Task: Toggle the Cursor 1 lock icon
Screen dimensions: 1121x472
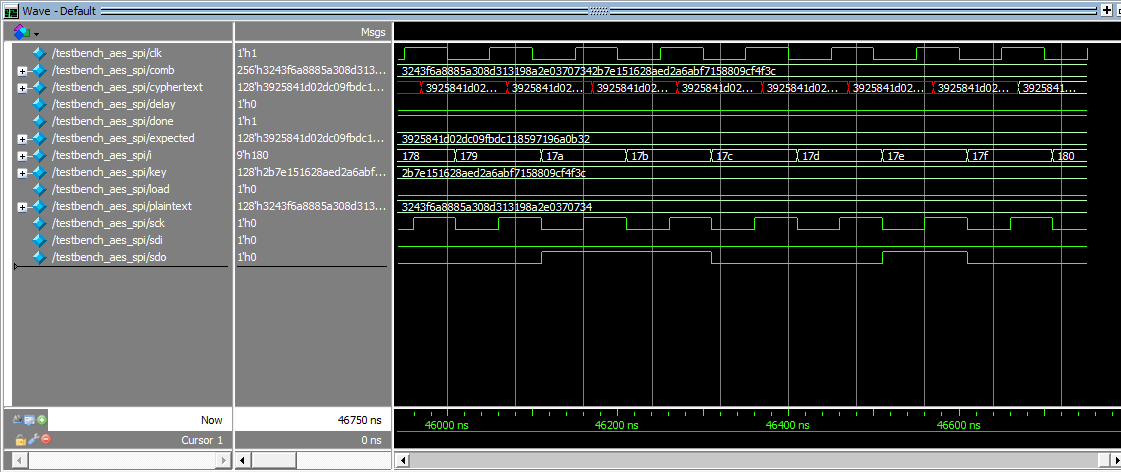Action: [20, 440]
